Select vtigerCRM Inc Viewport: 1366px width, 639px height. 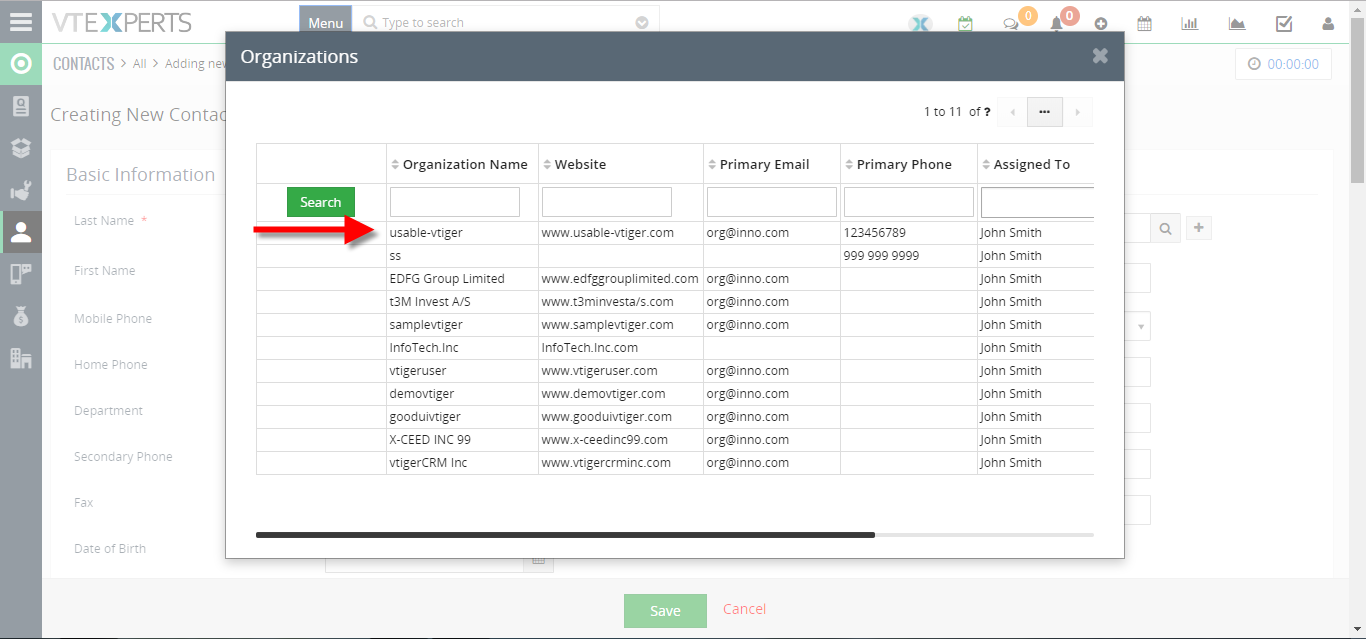coord(428,463)
